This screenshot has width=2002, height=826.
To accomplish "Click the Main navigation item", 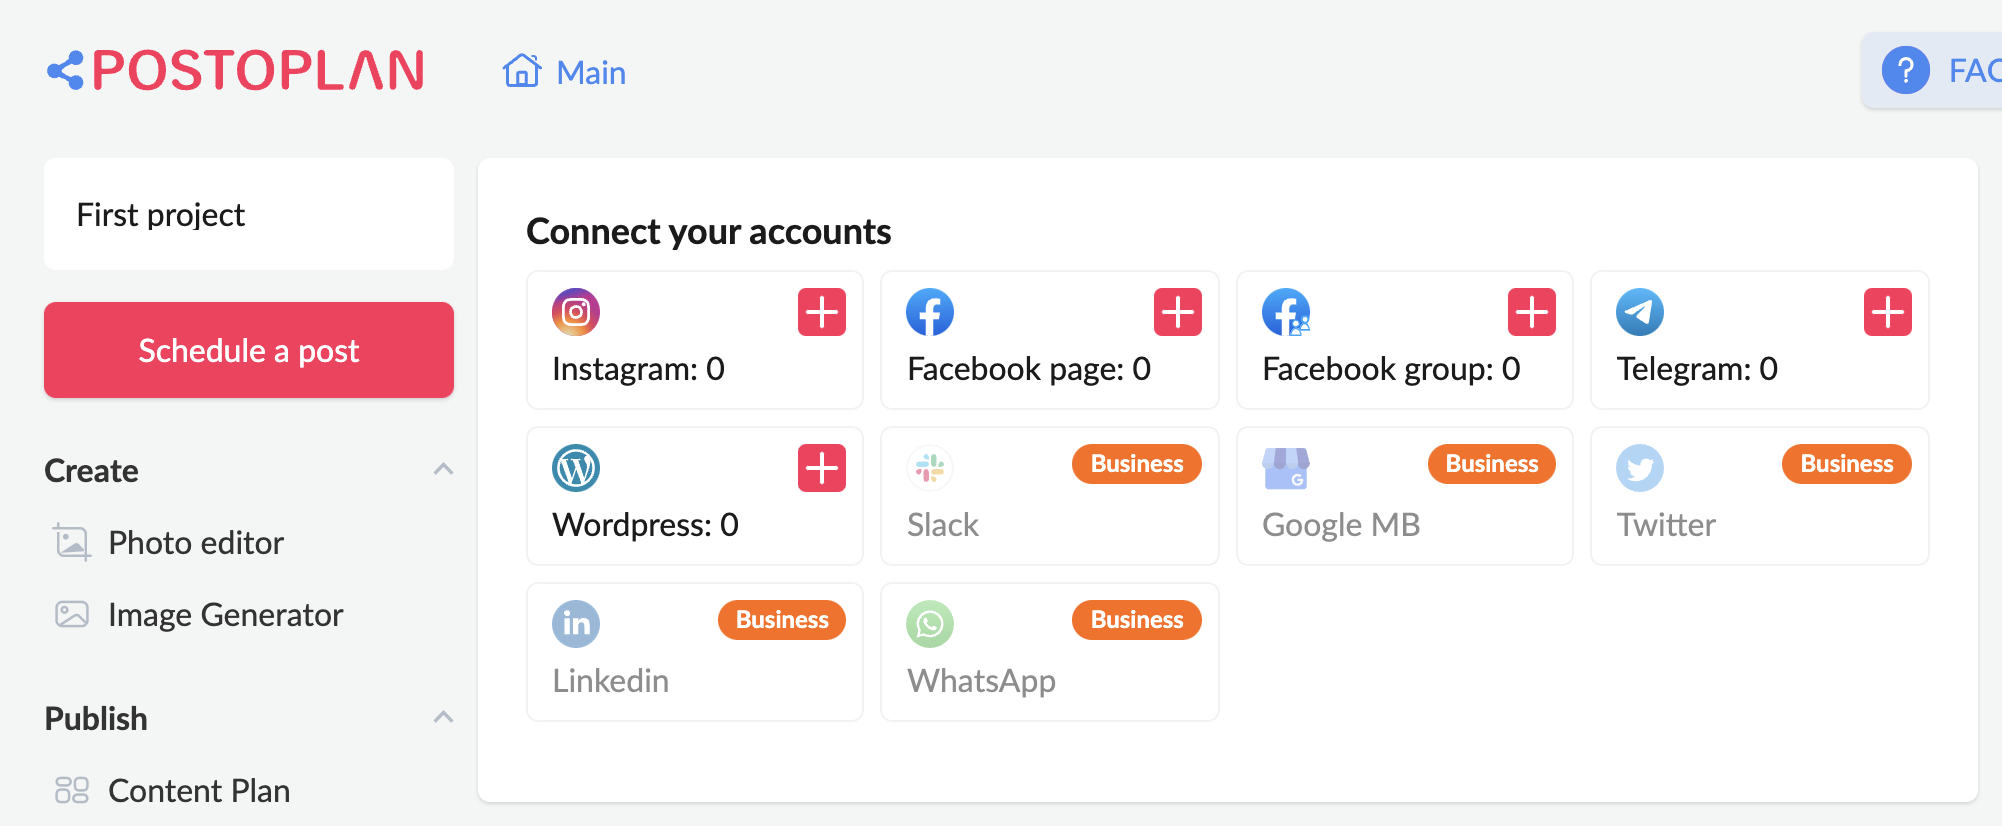I will (x=591, y=72).
